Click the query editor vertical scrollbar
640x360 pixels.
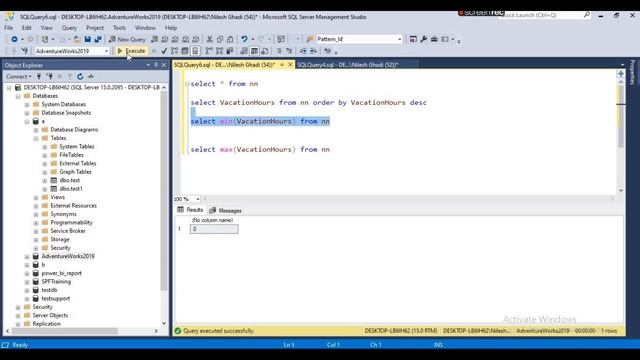click(621, 116)
